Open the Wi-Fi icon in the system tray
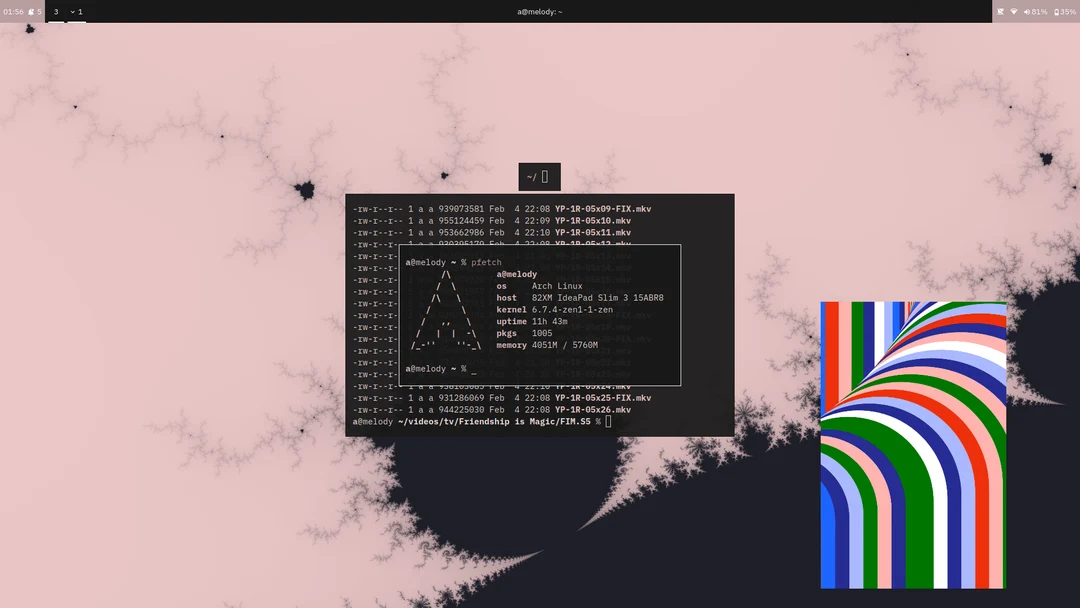 (1015, 11)
